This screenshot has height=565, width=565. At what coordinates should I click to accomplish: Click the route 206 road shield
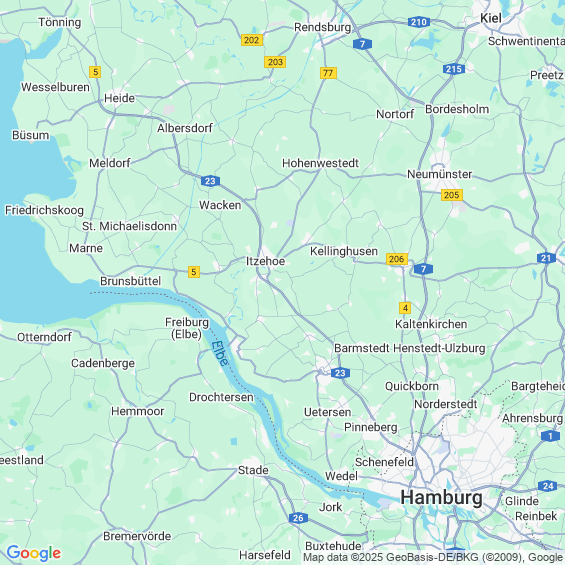[x=397, y=259]
